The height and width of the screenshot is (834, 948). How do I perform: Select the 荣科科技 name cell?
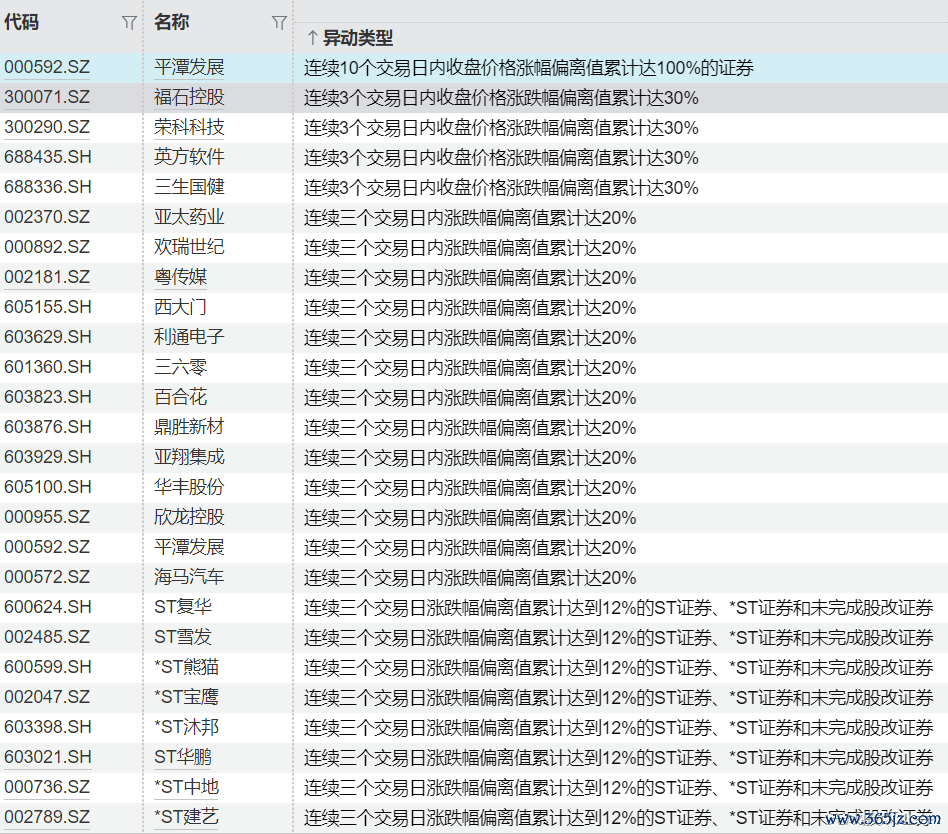(x=189, y=128)
